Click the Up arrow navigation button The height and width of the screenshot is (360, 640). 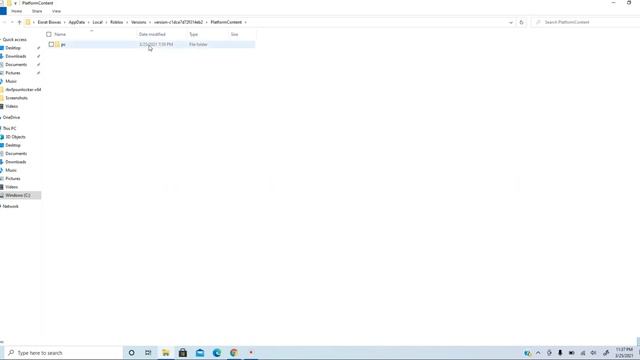(19, 22)
